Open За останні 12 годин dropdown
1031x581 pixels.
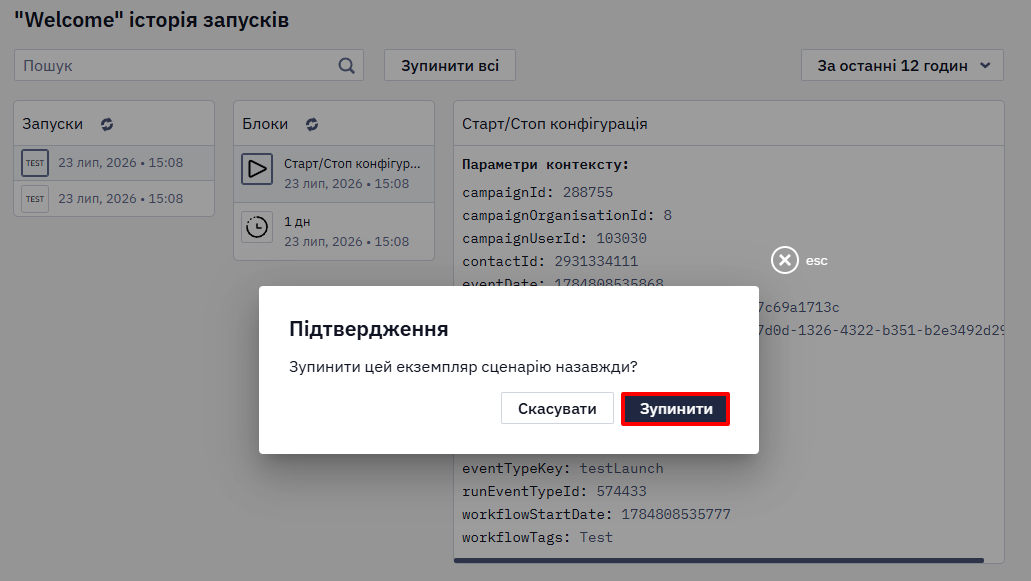click(x=902, y=66)
